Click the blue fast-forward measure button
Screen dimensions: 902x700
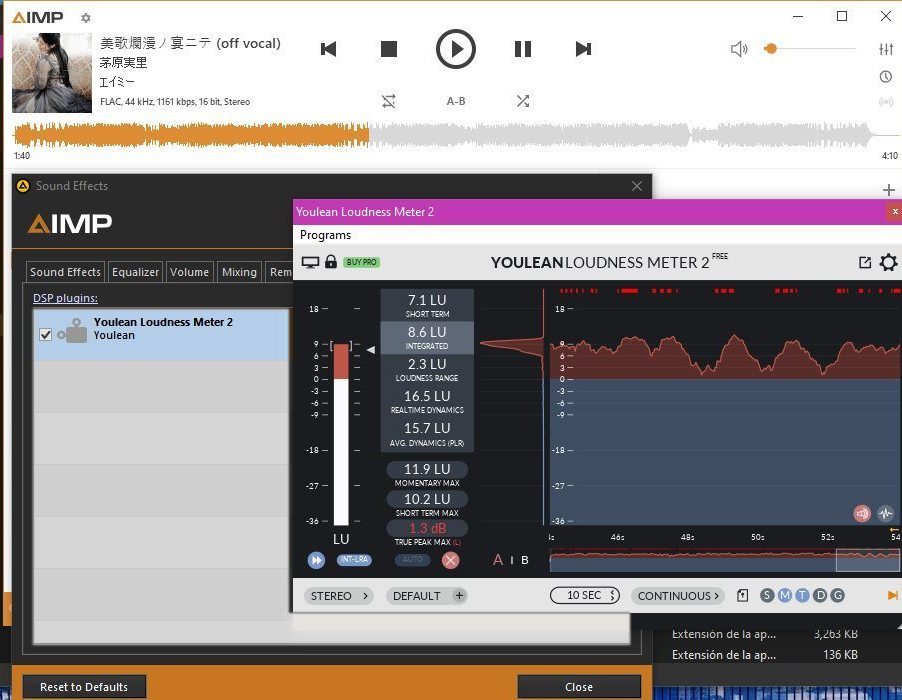point(316,560)
